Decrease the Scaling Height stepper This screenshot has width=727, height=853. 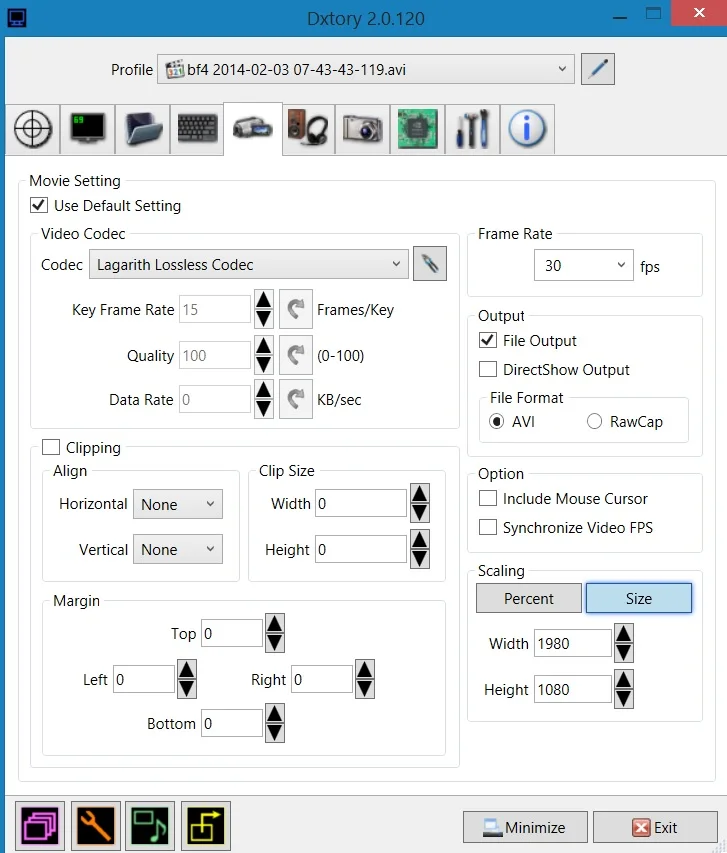pos(624,699)
